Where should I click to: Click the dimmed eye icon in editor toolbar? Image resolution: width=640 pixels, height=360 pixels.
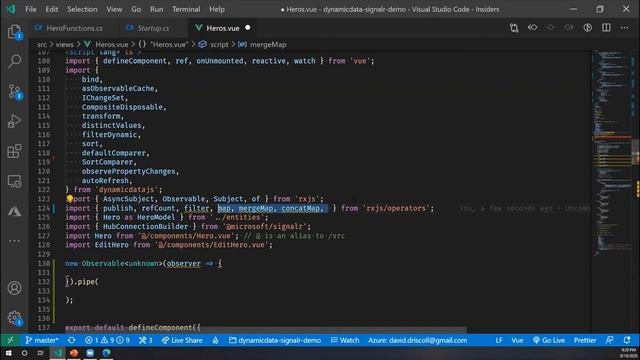pos(551,28)
